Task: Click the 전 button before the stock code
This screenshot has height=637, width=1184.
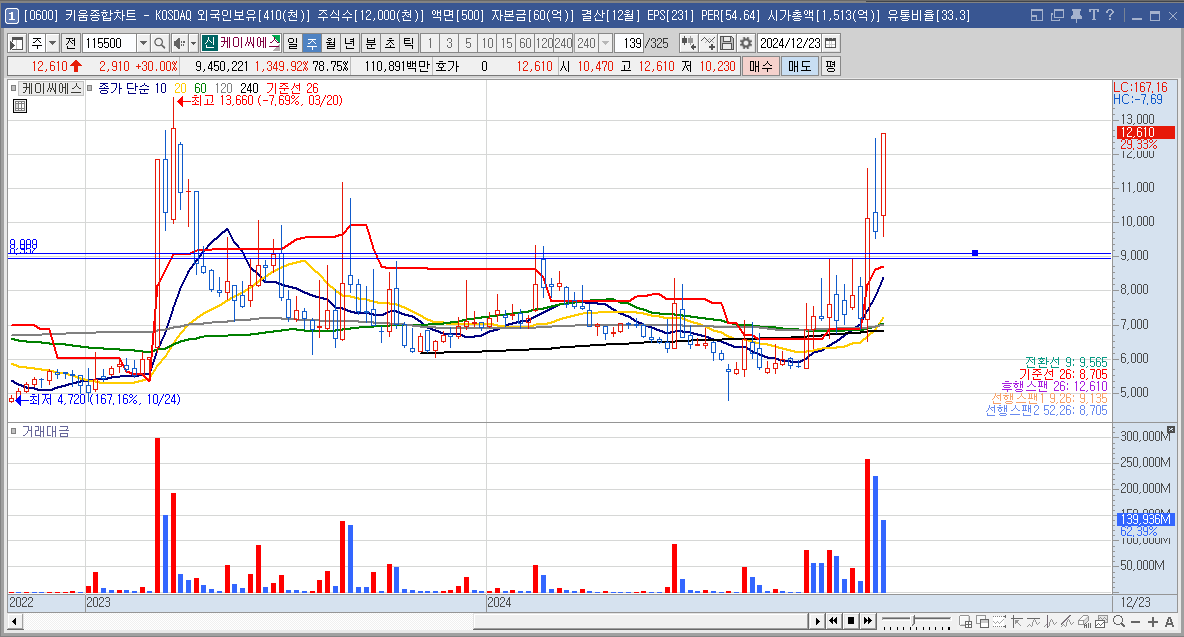Action: coord(70,43)
